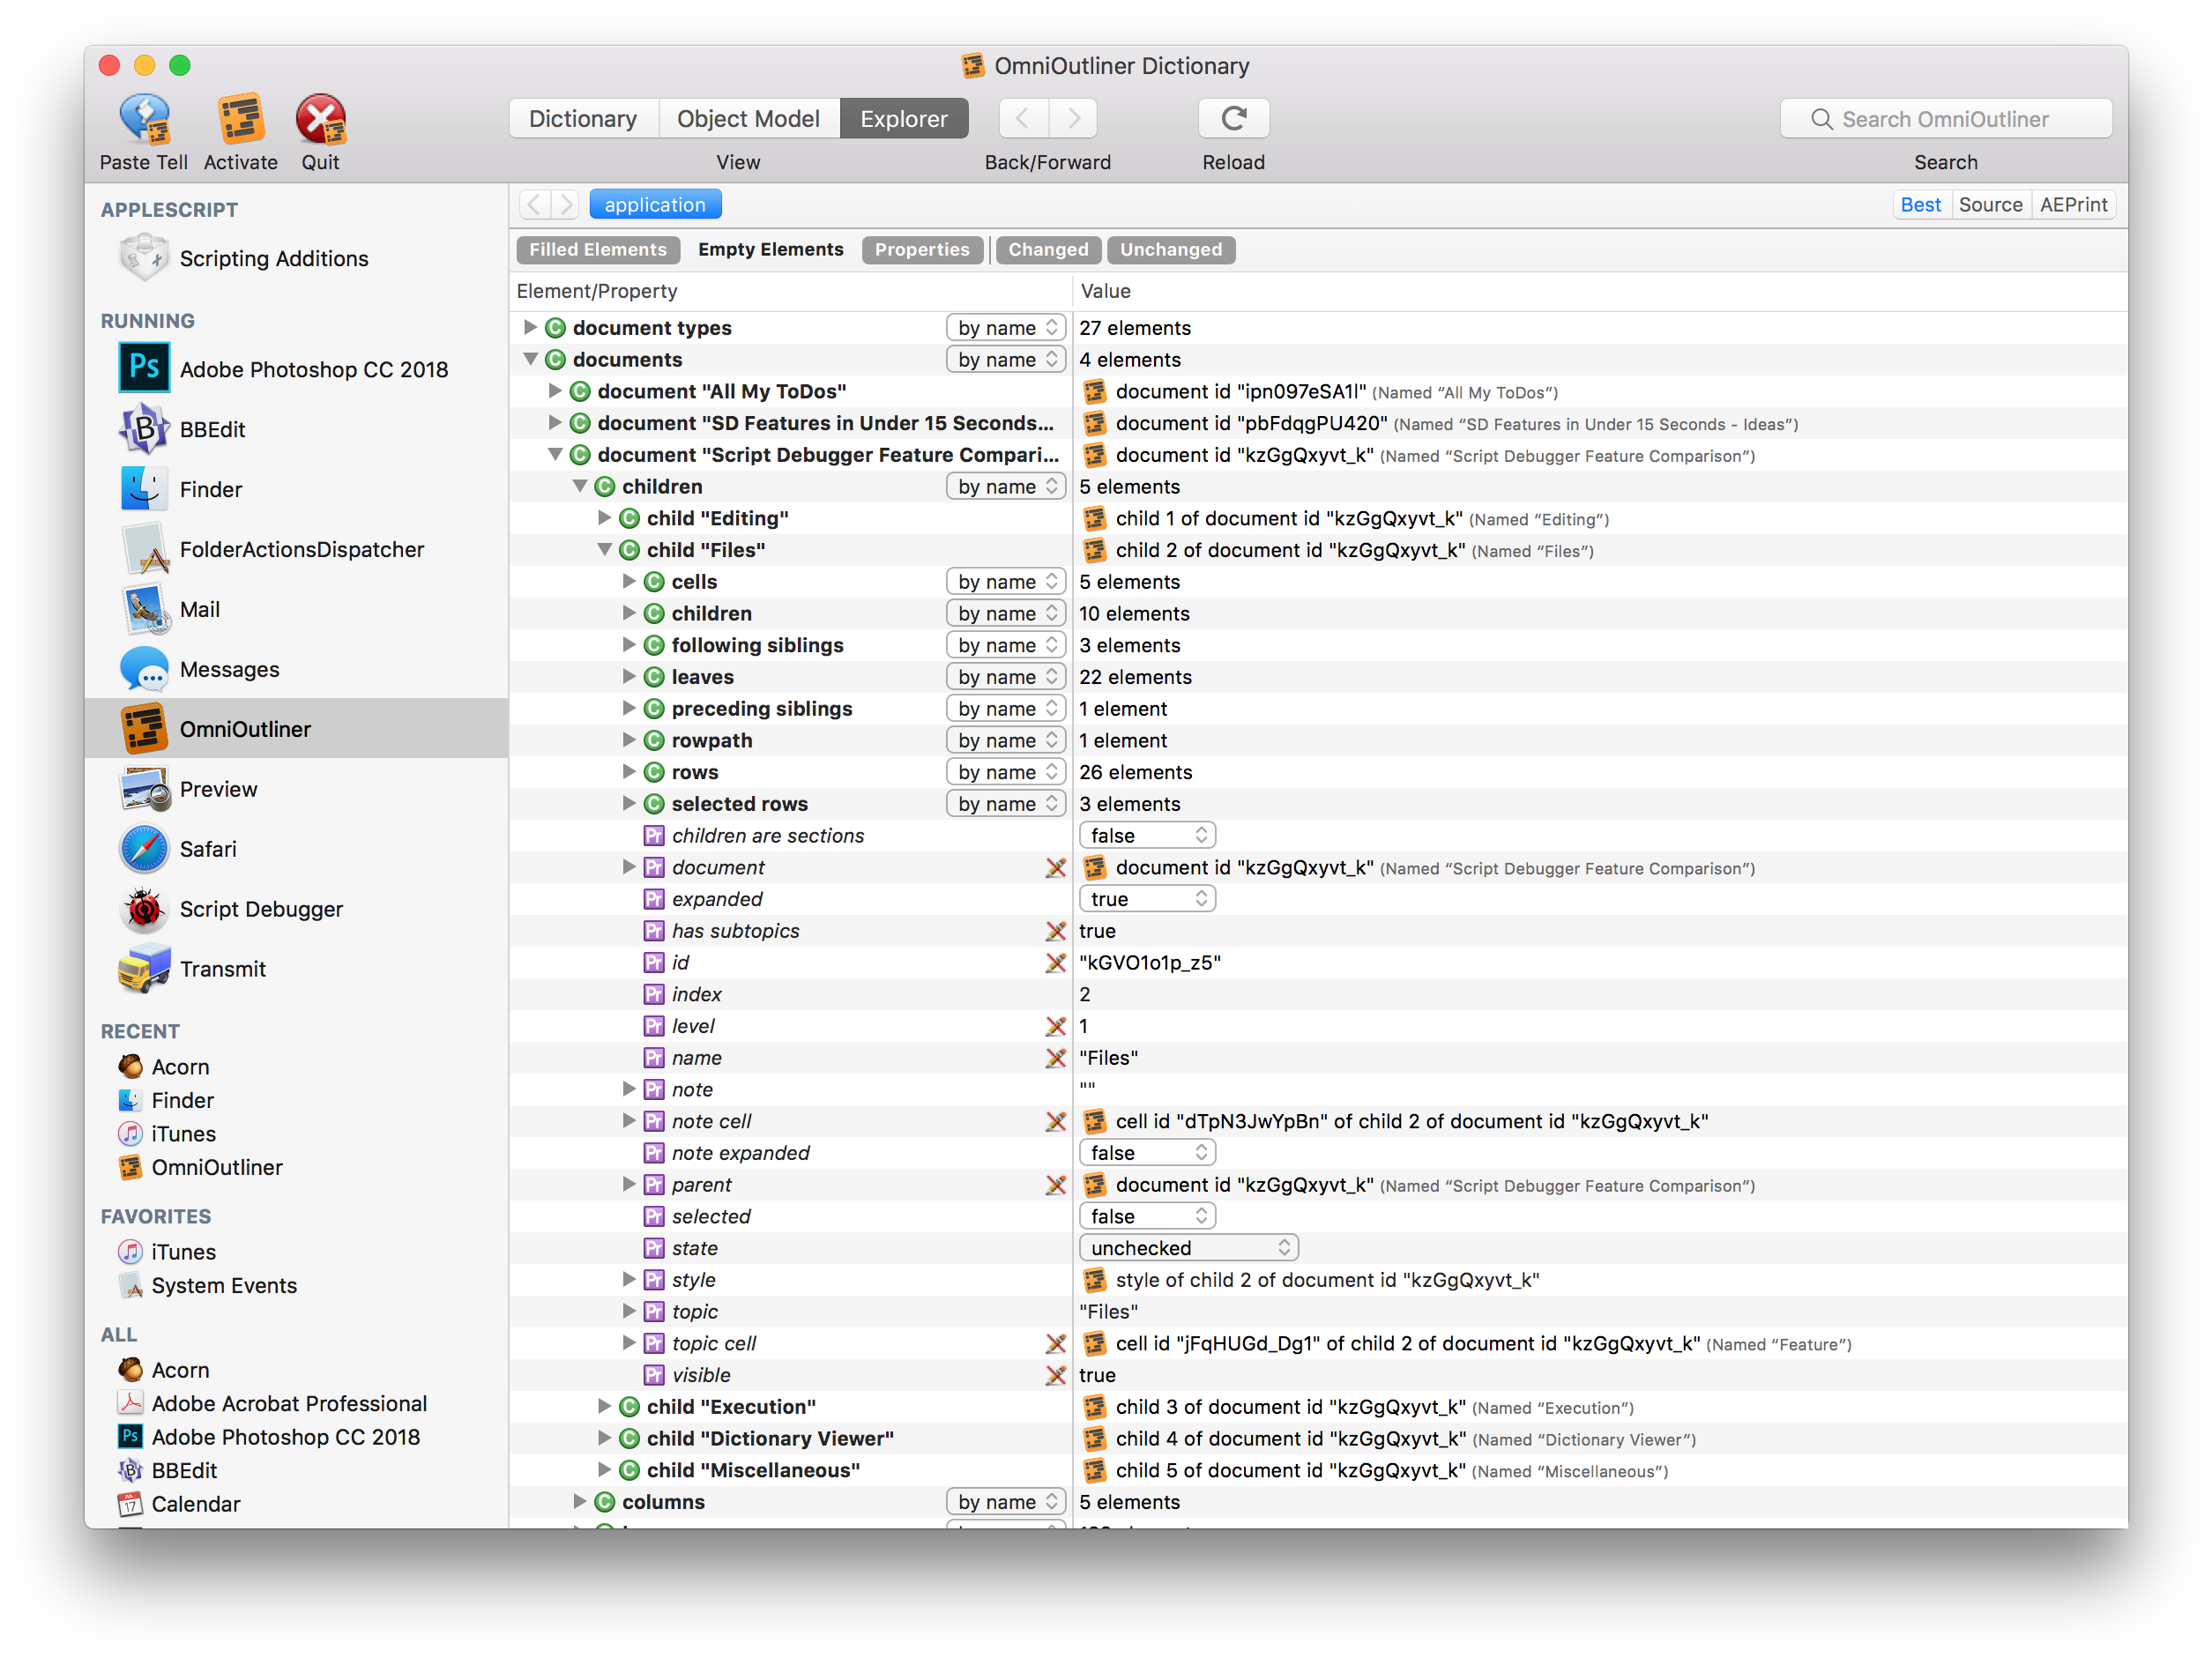The height and width of the screenshot is (1658, 2212).
Task: Open the "by name" popup next to documents
Action: pos(1005,359)
